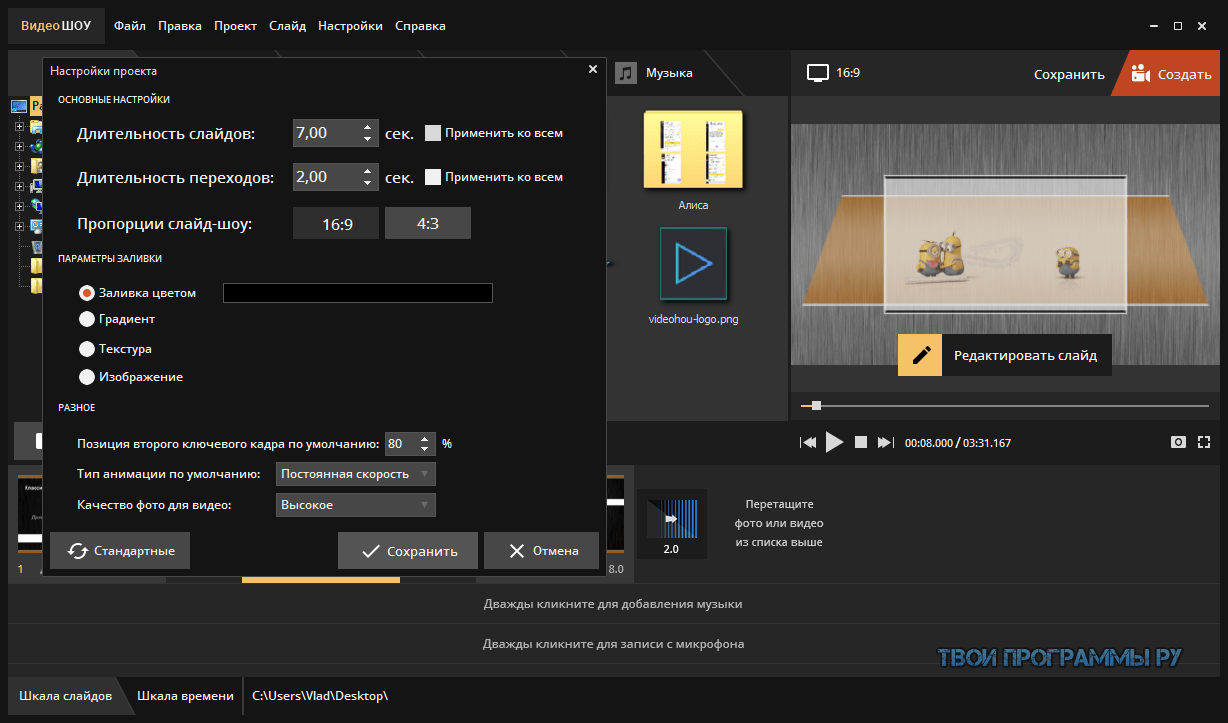Select the Градиент fill option
Screen dimensions: 1228x723
(x=87, y=319)
